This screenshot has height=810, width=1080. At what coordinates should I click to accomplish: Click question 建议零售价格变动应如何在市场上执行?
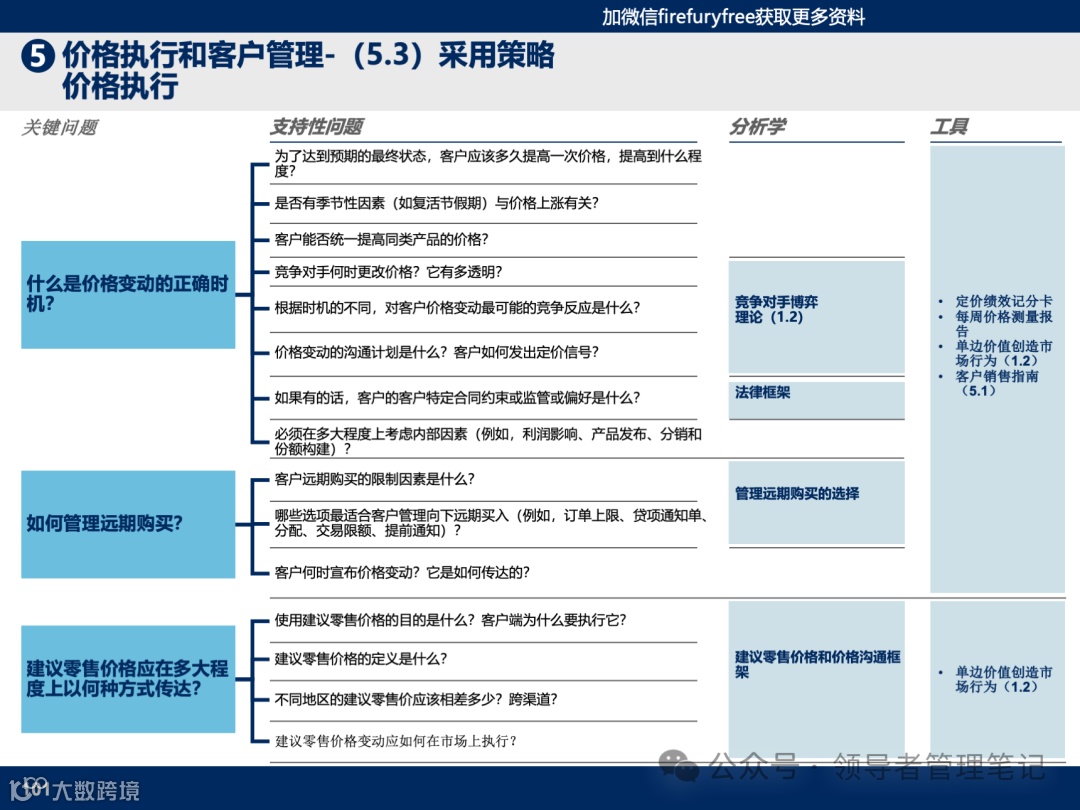[x=395, y=741]
